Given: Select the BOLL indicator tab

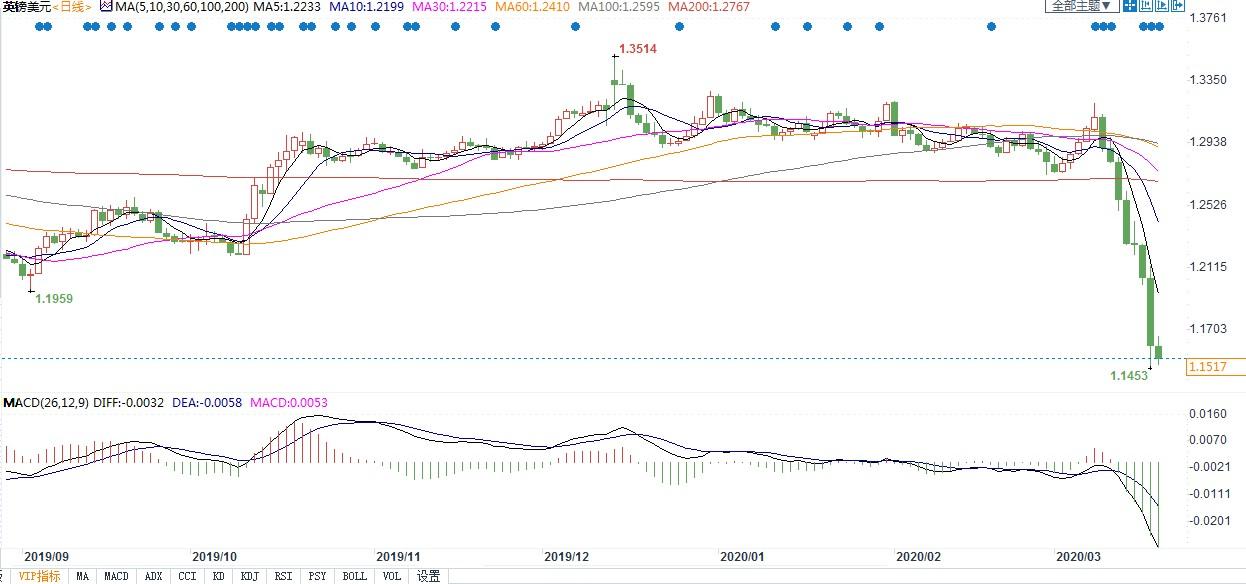Looking at the screenshot, I should pos(354,576).
